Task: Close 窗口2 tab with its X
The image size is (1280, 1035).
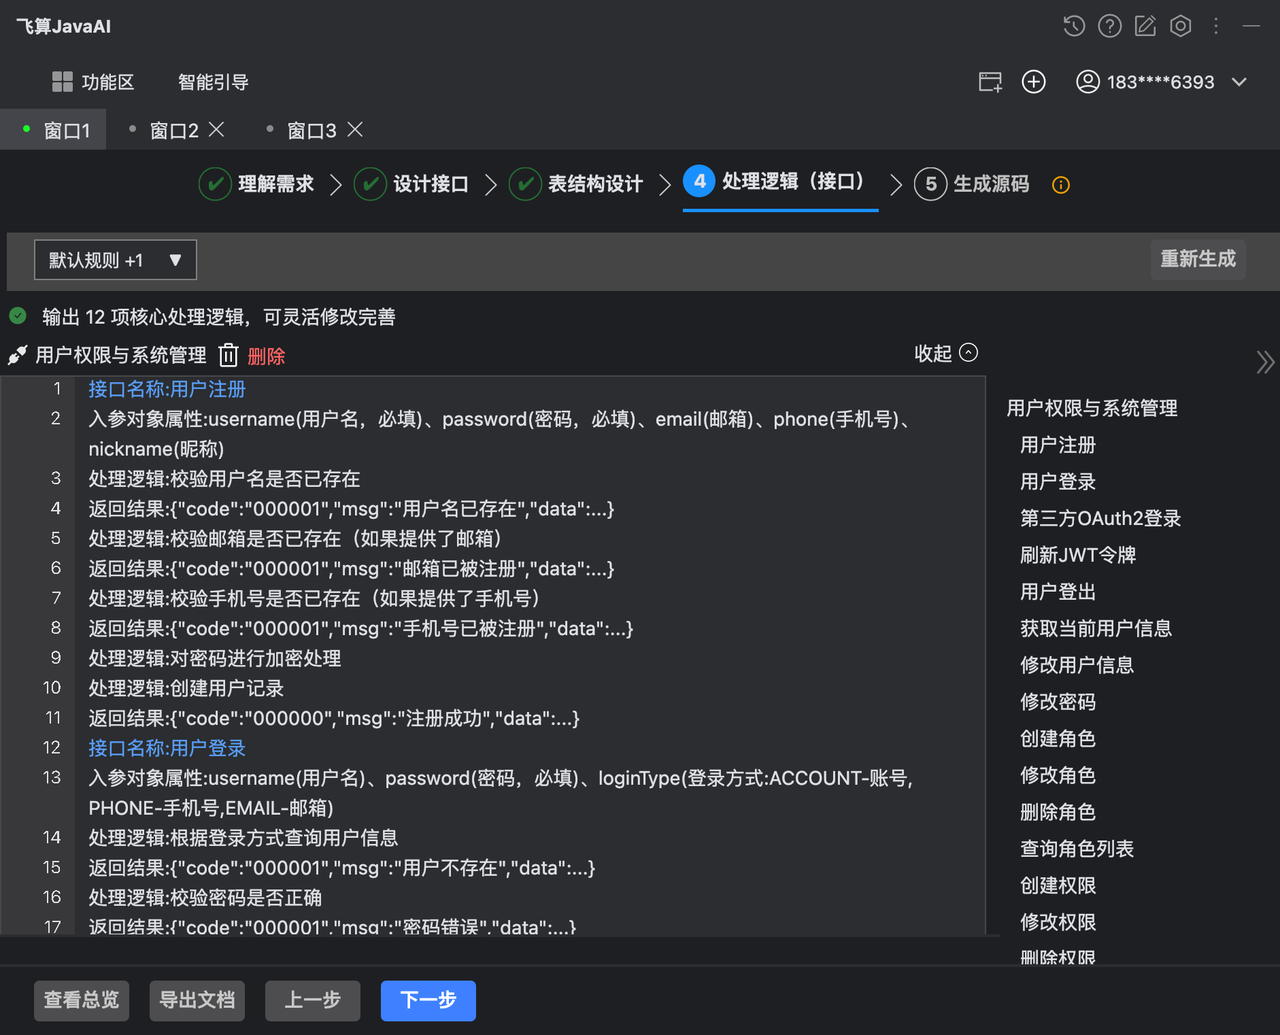Action: pyautogui.click(x=216, y=130)
